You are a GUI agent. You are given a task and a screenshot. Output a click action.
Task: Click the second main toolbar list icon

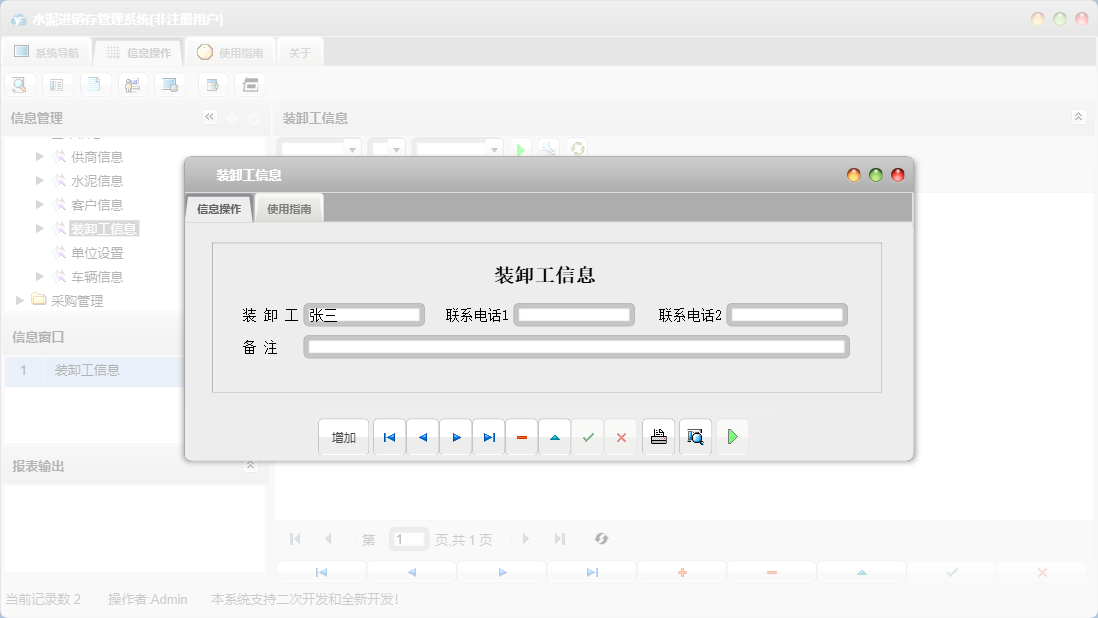click(x=57, y=85)
